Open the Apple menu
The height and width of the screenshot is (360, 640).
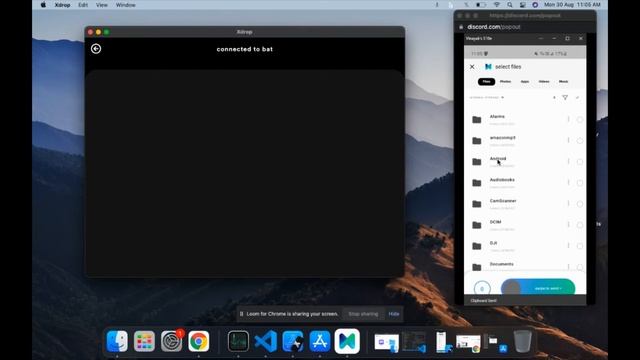43,5
